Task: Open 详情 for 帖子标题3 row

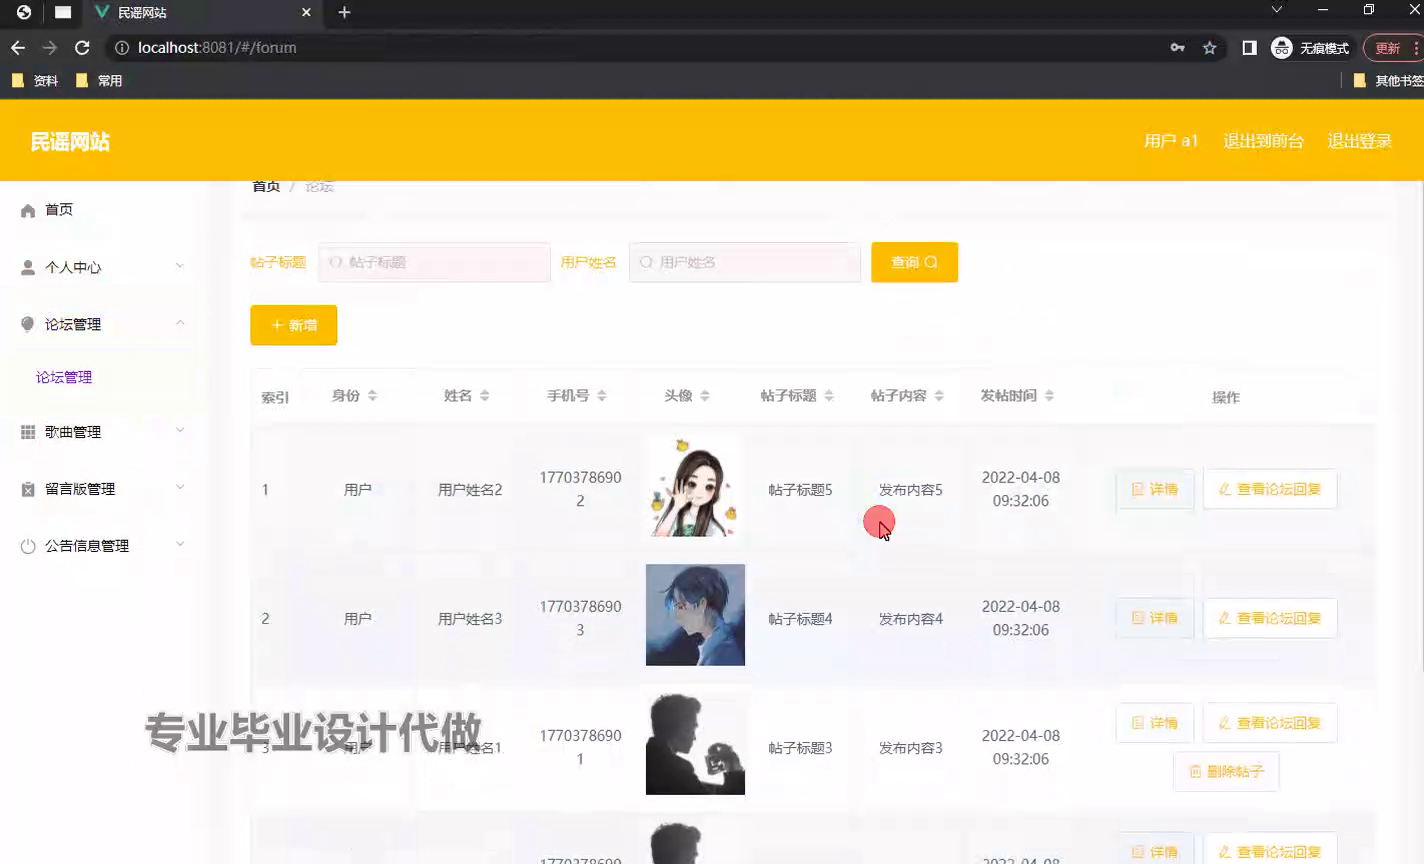Action: pyautogui.click(x=1155, y=723)
